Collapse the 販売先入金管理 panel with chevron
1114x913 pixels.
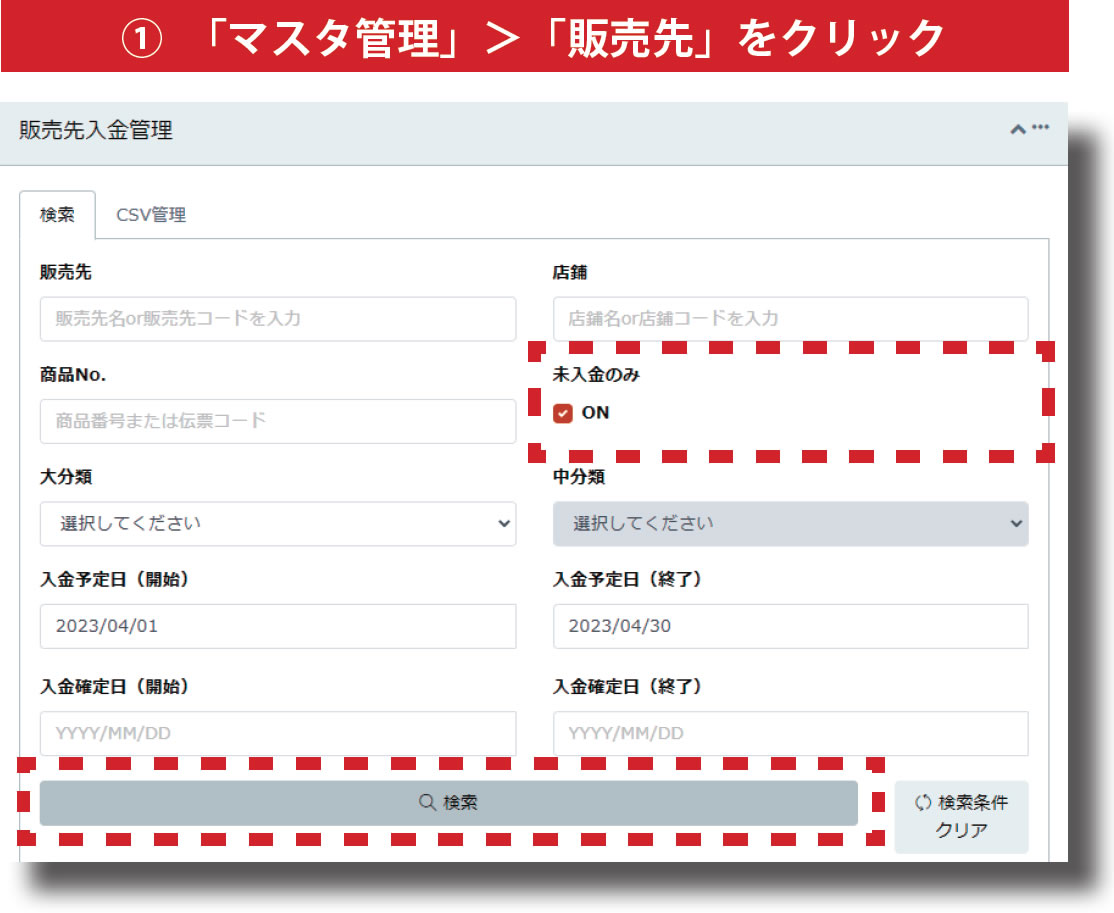(x=1018, y=130)
